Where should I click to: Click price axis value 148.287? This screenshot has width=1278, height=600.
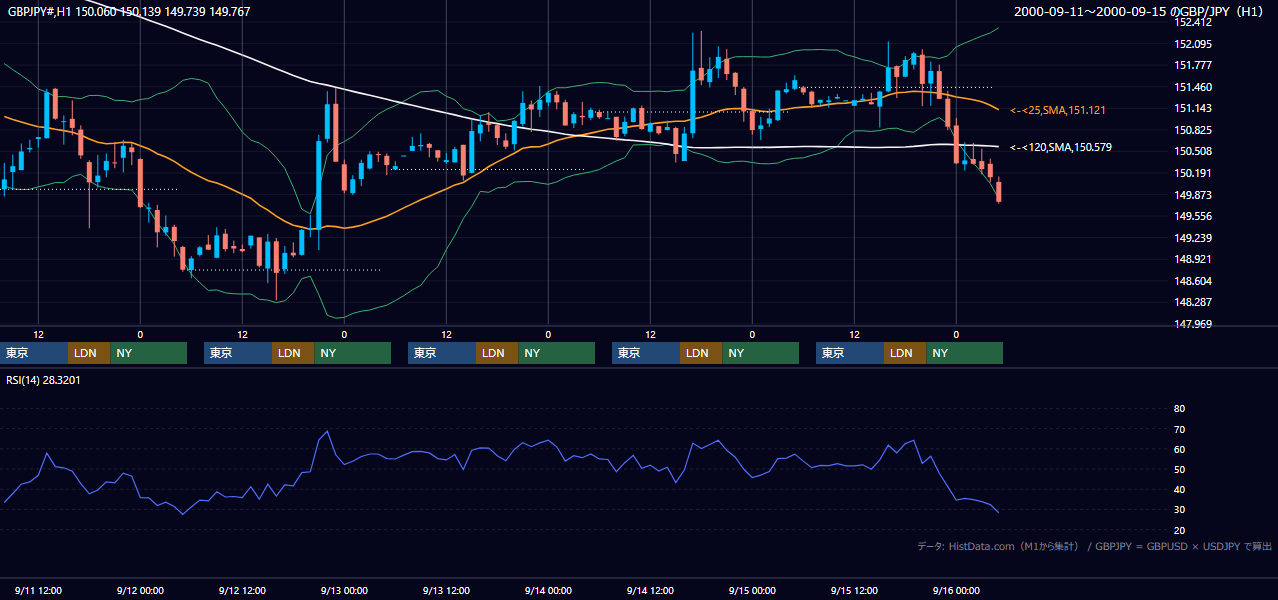[1194, 302]
